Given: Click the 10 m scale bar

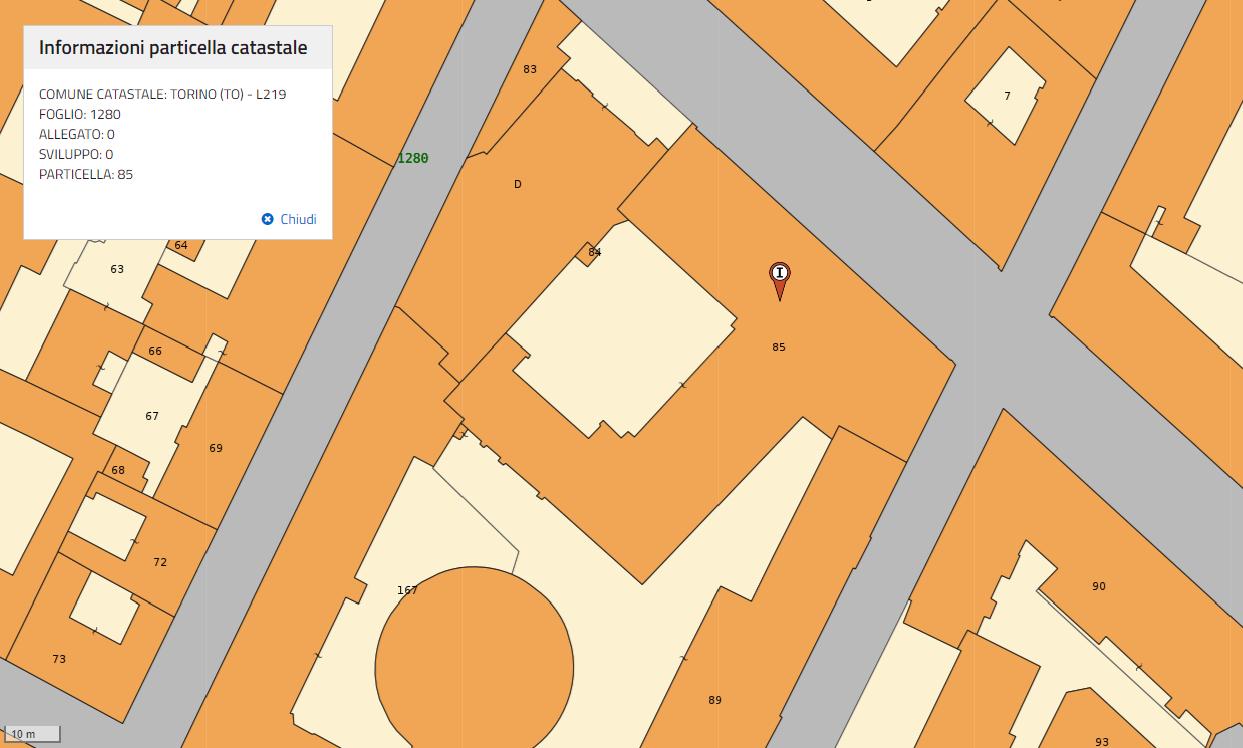Looking at the screenshot, I should coord(30,734).
